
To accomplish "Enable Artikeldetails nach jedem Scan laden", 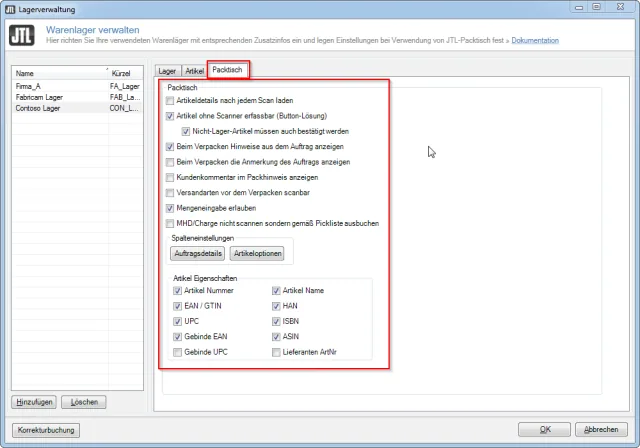I will coord(170,100).
